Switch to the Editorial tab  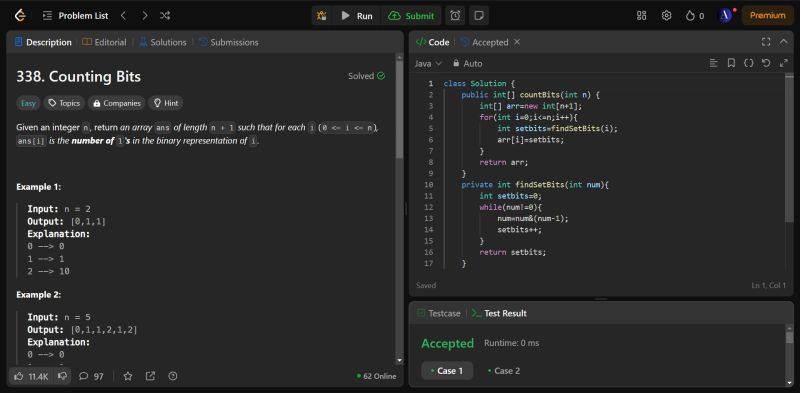[x=104, y=42]
